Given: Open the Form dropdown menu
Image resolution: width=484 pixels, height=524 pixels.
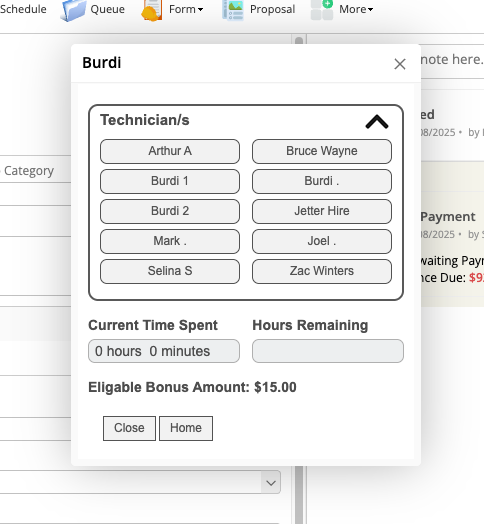Looking at the screenshot, I should tap(186, 9).
